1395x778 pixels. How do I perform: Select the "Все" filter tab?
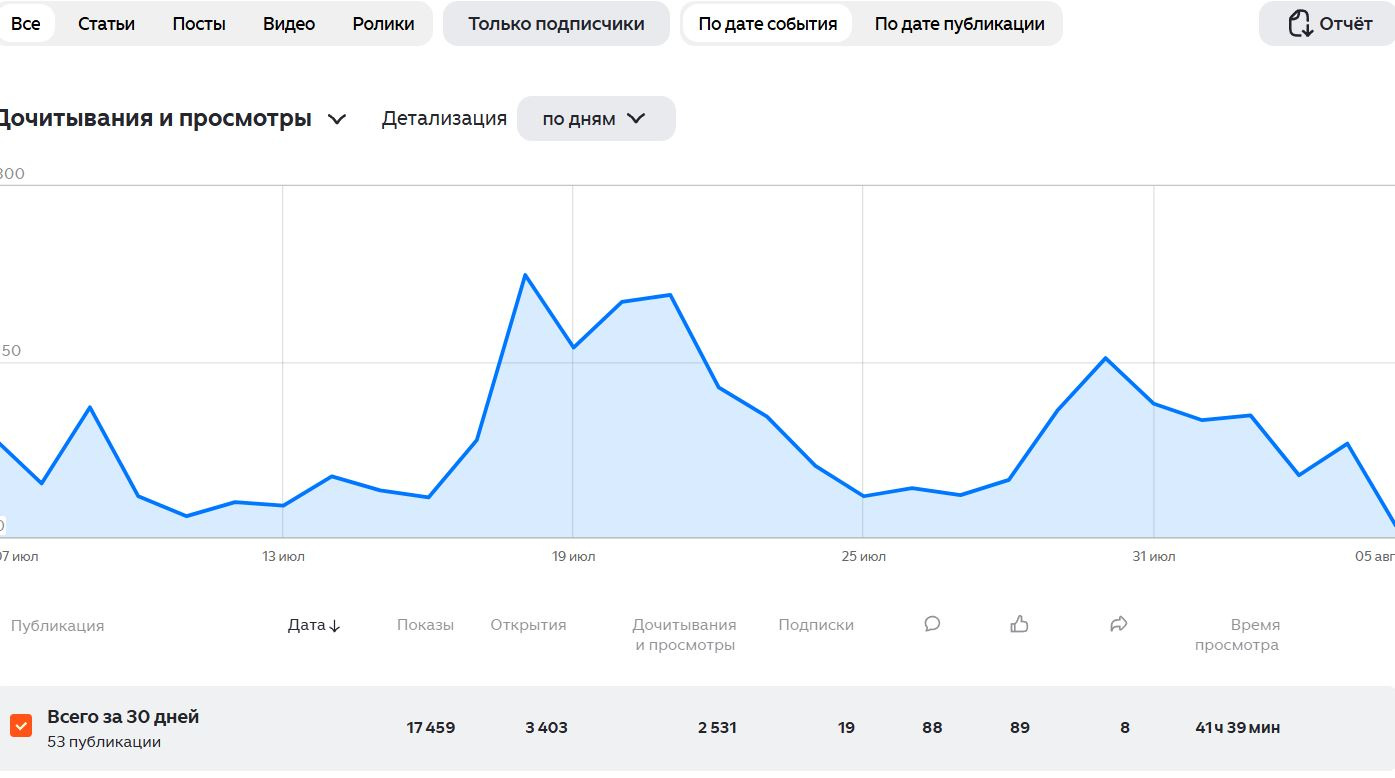click(25, 24)
